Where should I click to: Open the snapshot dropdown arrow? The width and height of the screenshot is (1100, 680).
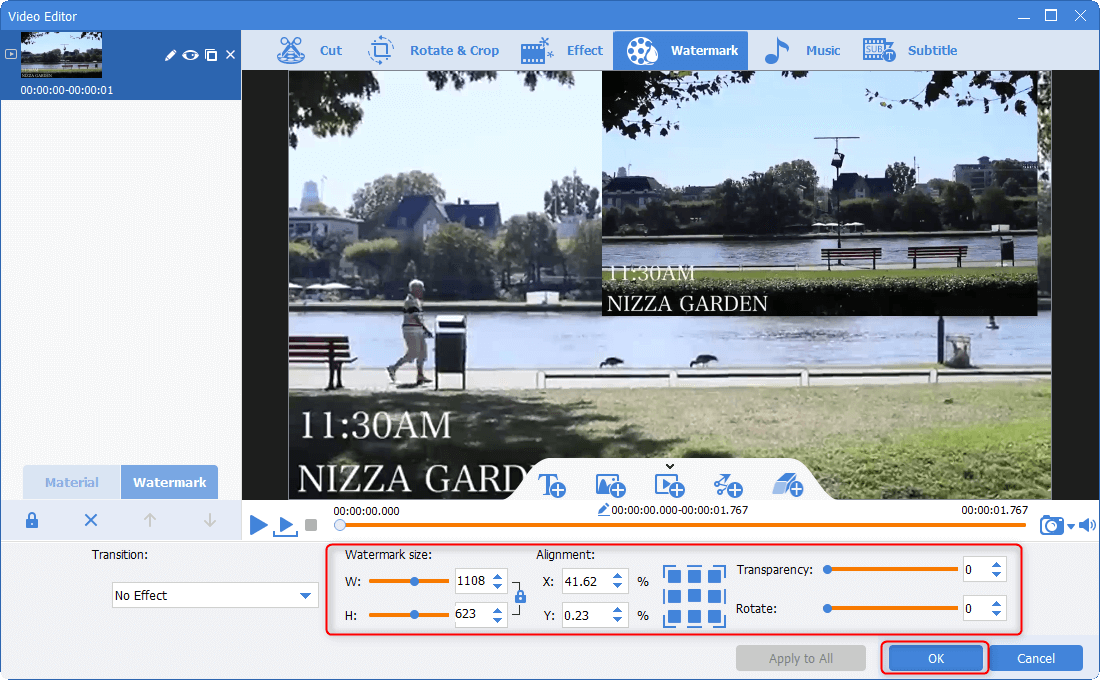tap(1071, 526)
